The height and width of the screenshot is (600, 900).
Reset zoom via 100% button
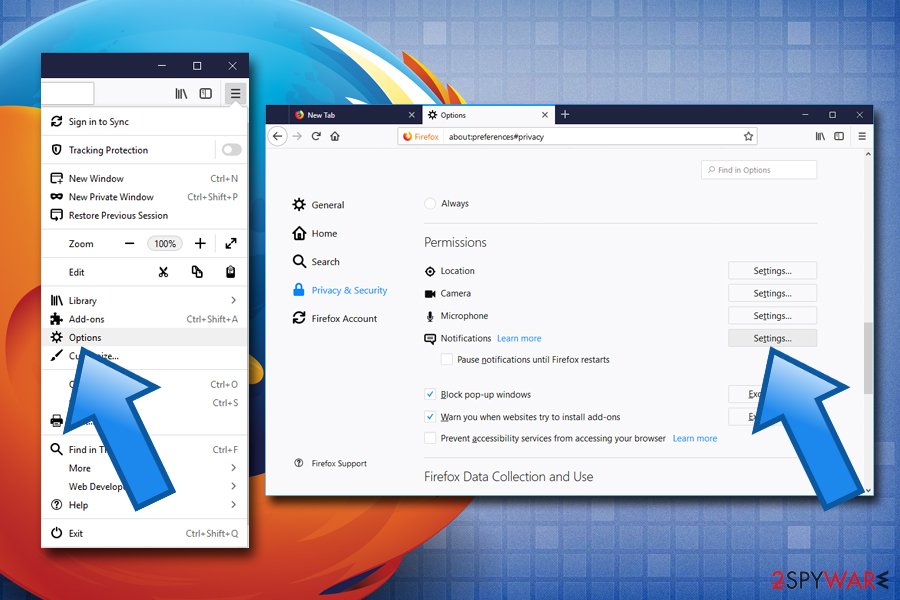(165, 243)
